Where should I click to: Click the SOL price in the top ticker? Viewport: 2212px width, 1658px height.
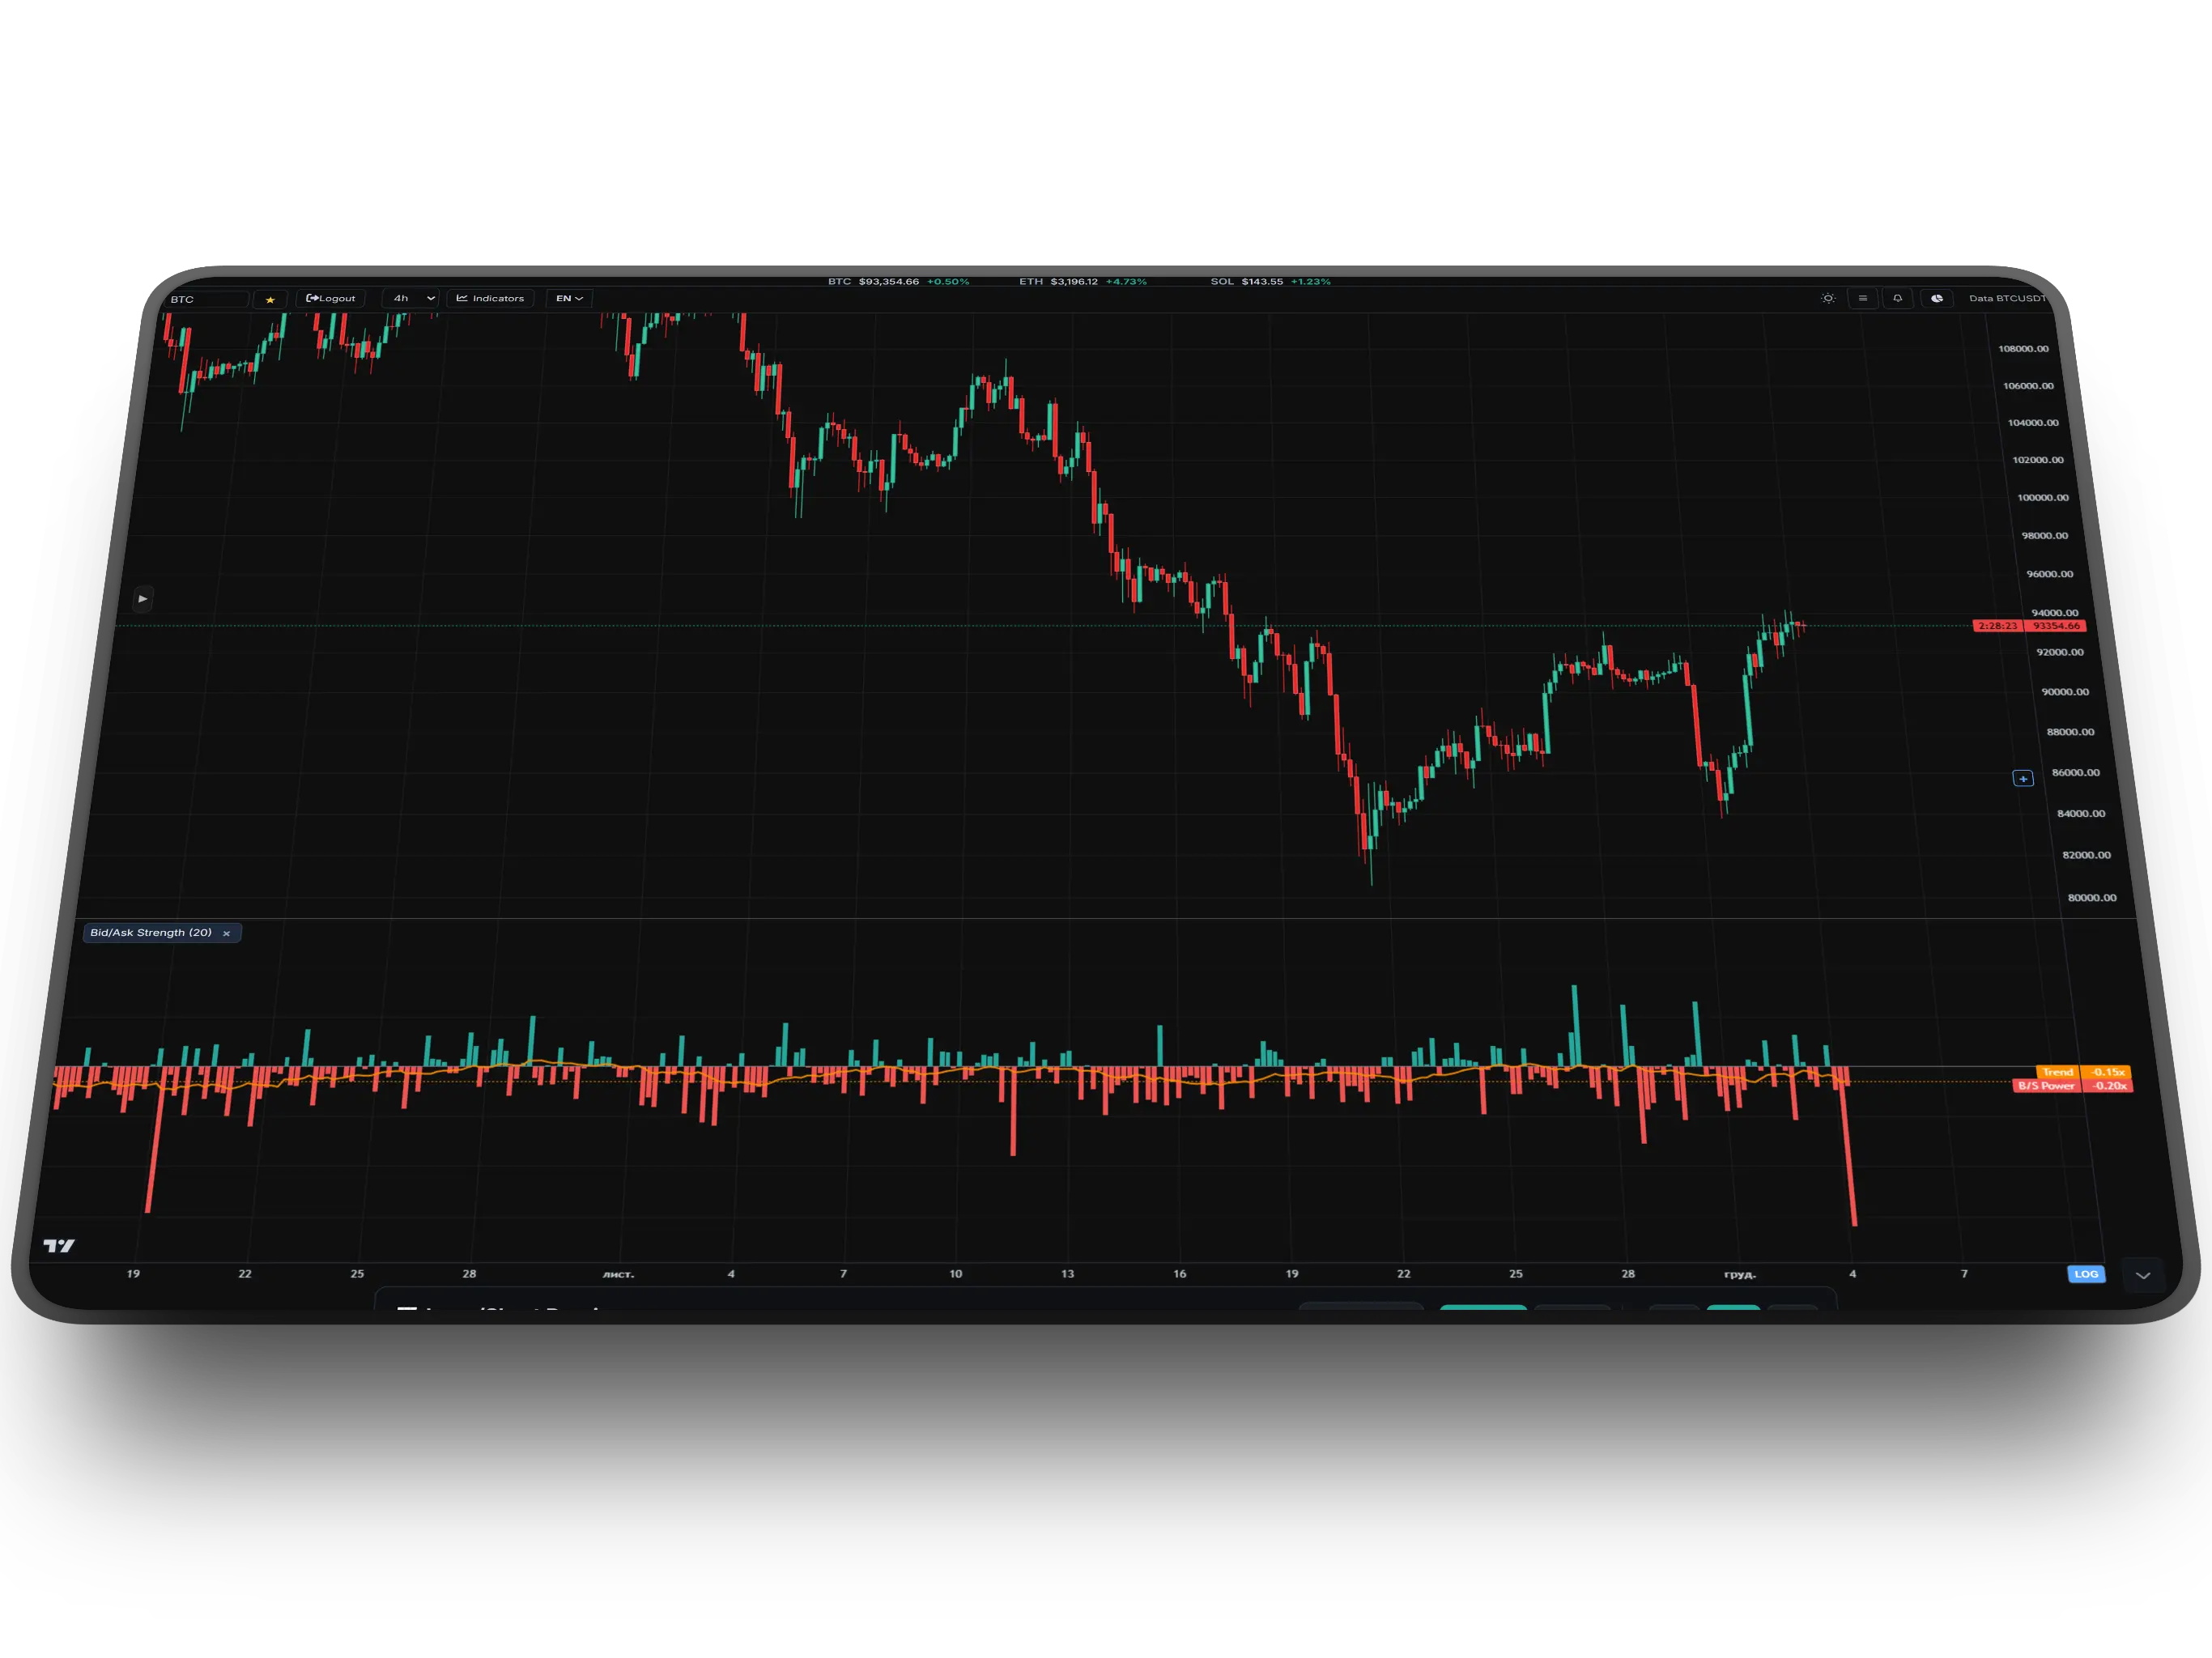pos(1262,281)
